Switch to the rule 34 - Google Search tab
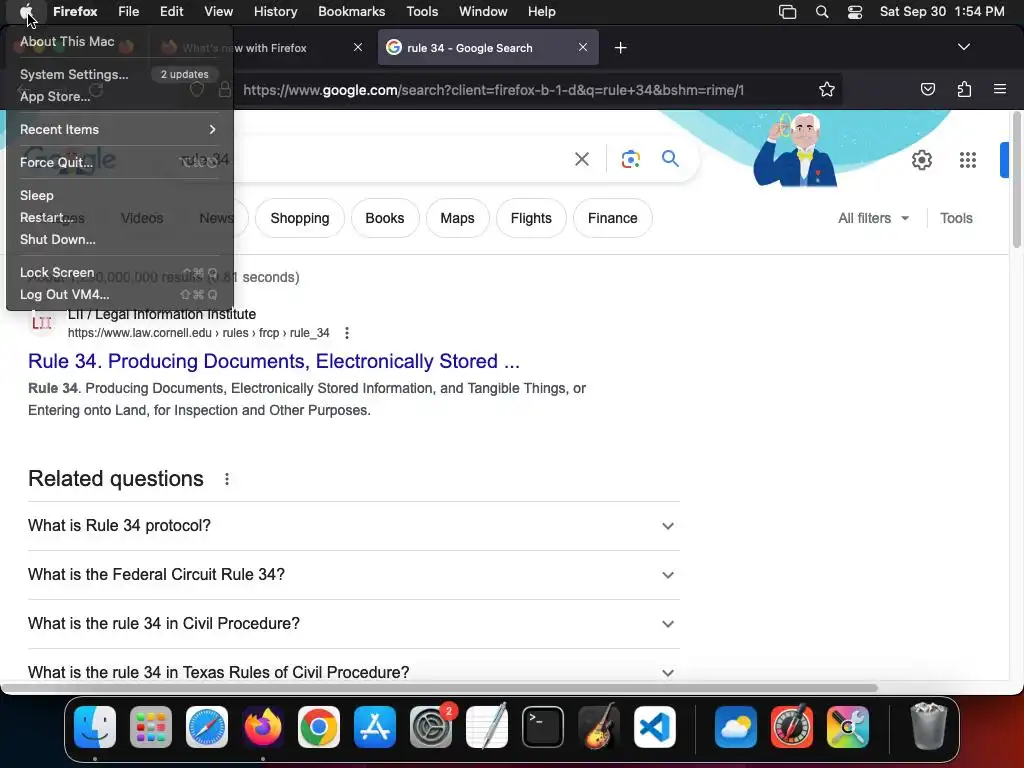Screen dimensions: 1024x768 pyautogui.click(x=488, y=48)
